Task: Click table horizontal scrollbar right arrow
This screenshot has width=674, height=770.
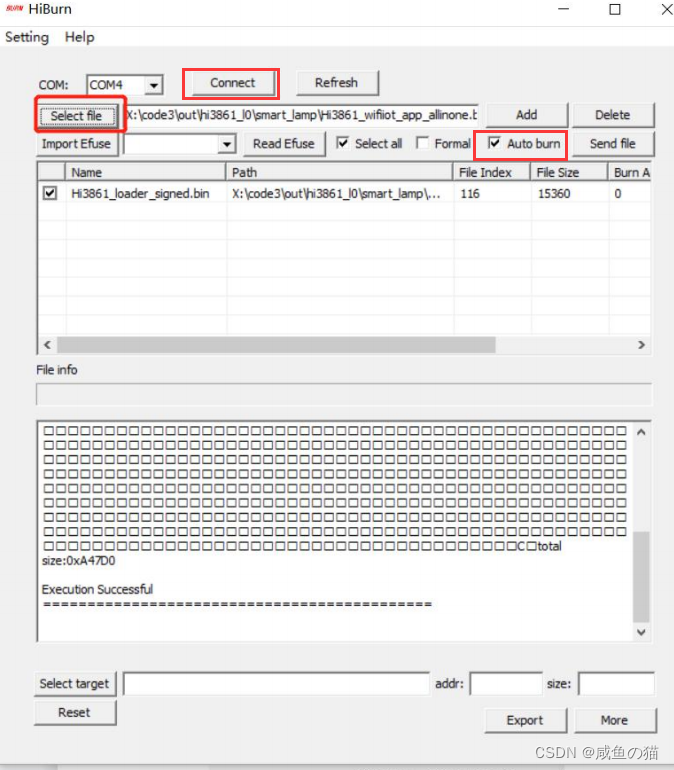Action: 641,345
